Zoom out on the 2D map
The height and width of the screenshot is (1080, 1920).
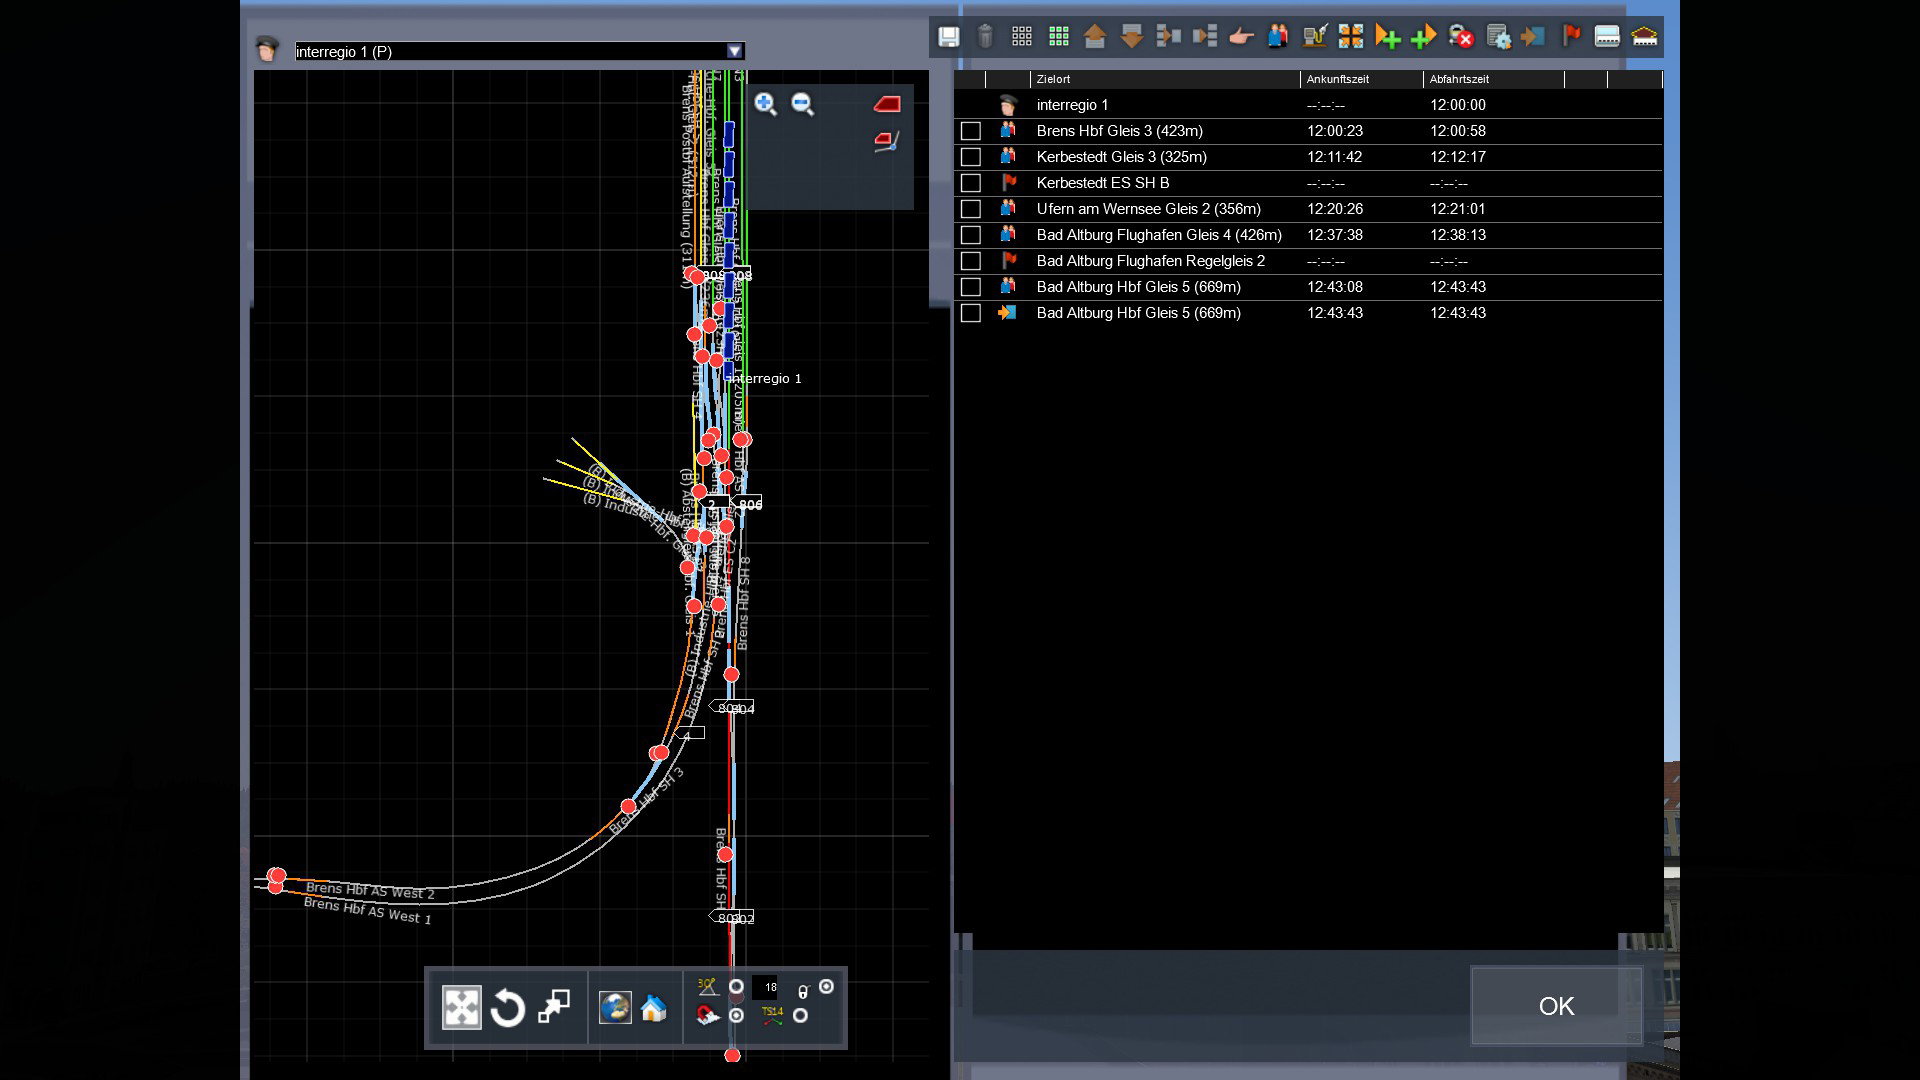802,104
